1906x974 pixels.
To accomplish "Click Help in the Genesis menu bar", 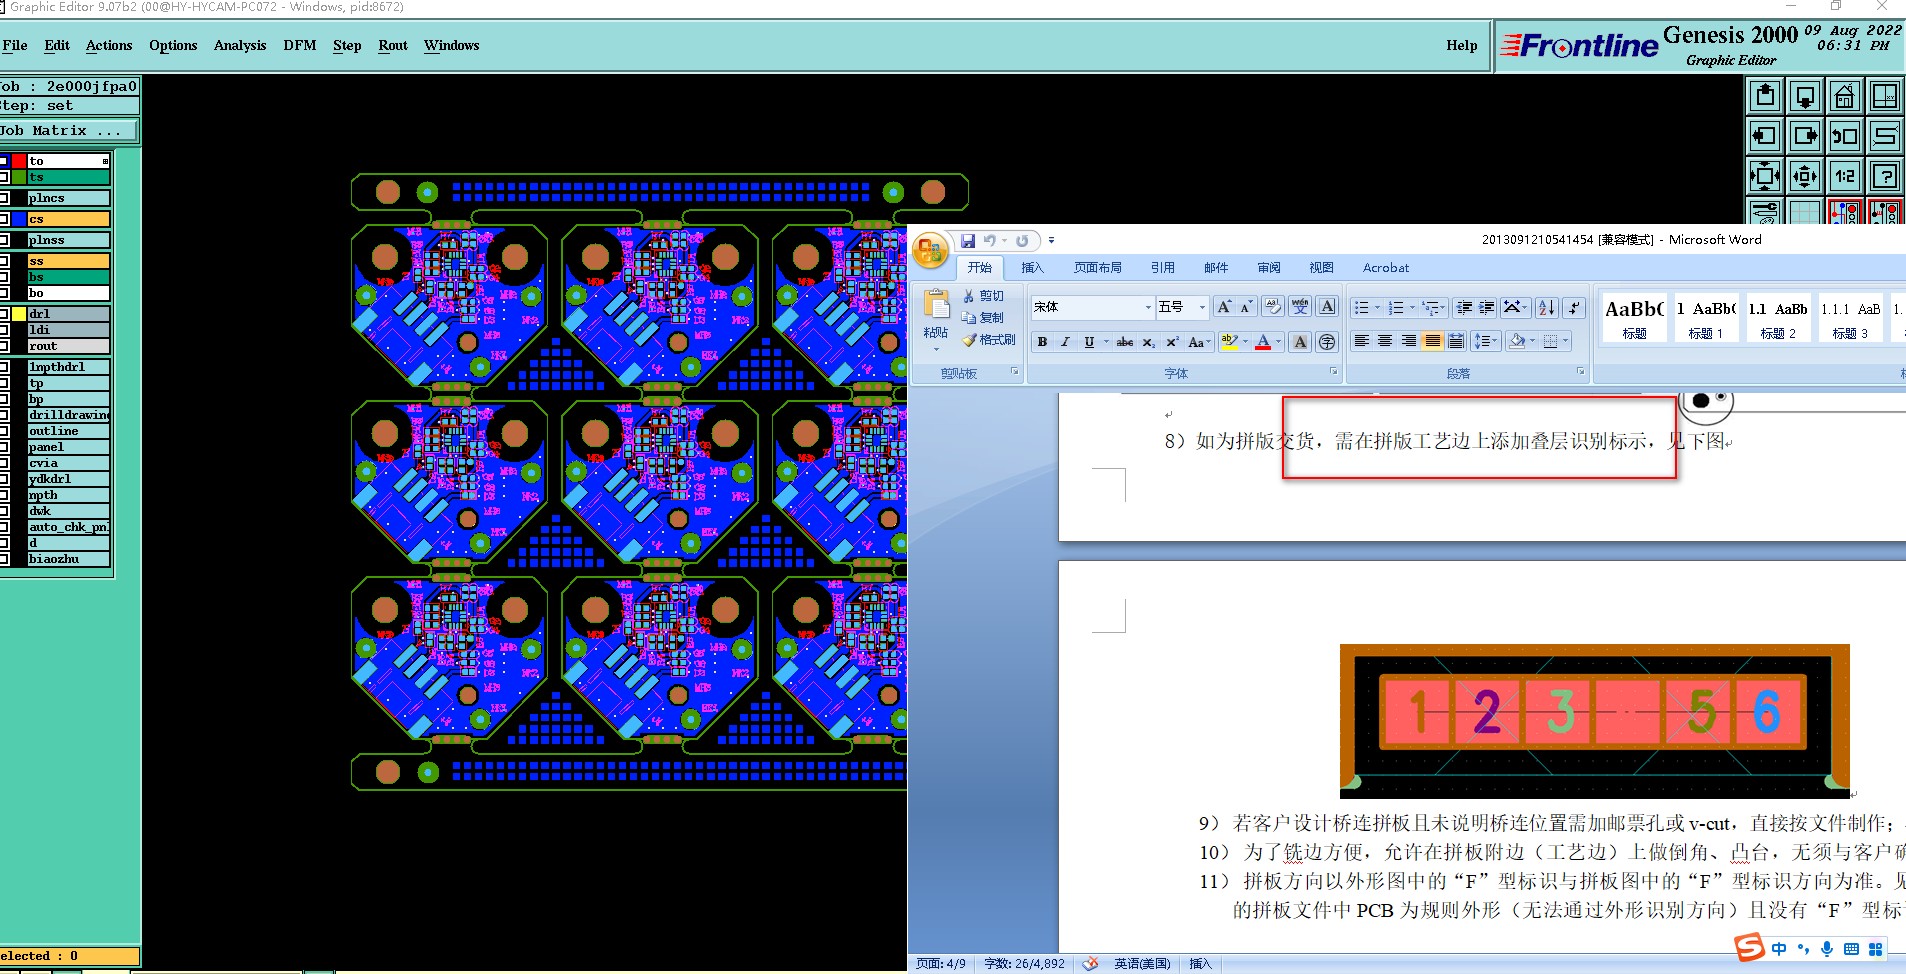I will pos(1461,45).
